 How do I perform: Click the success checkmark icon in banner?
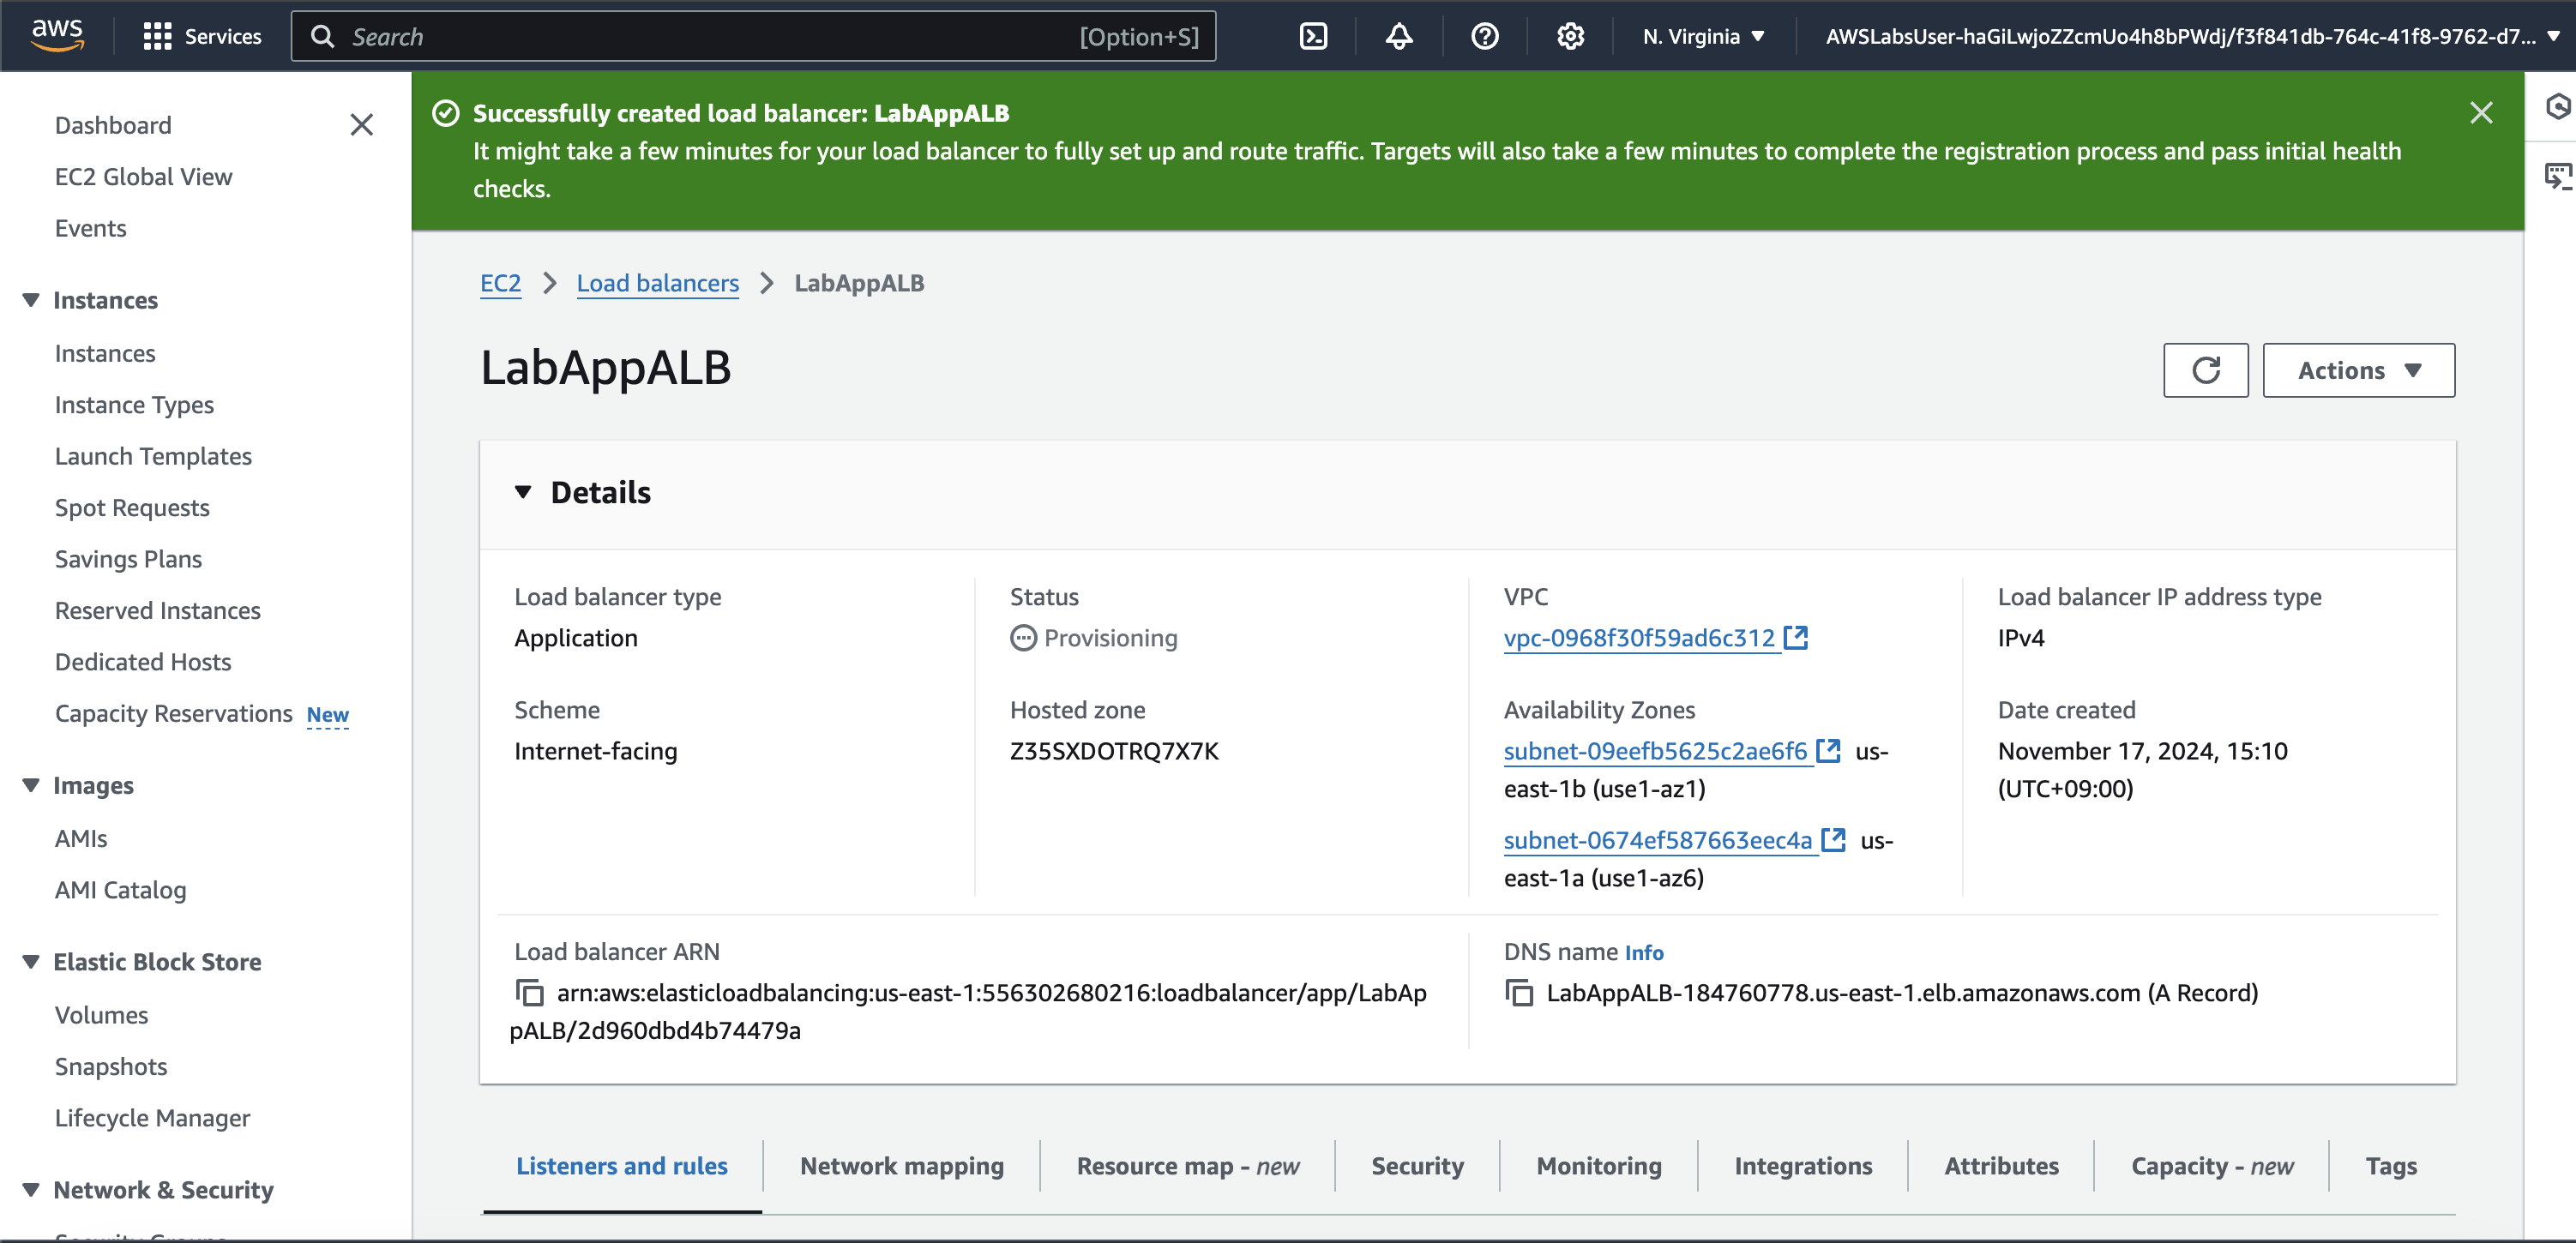tap(446, 113)
